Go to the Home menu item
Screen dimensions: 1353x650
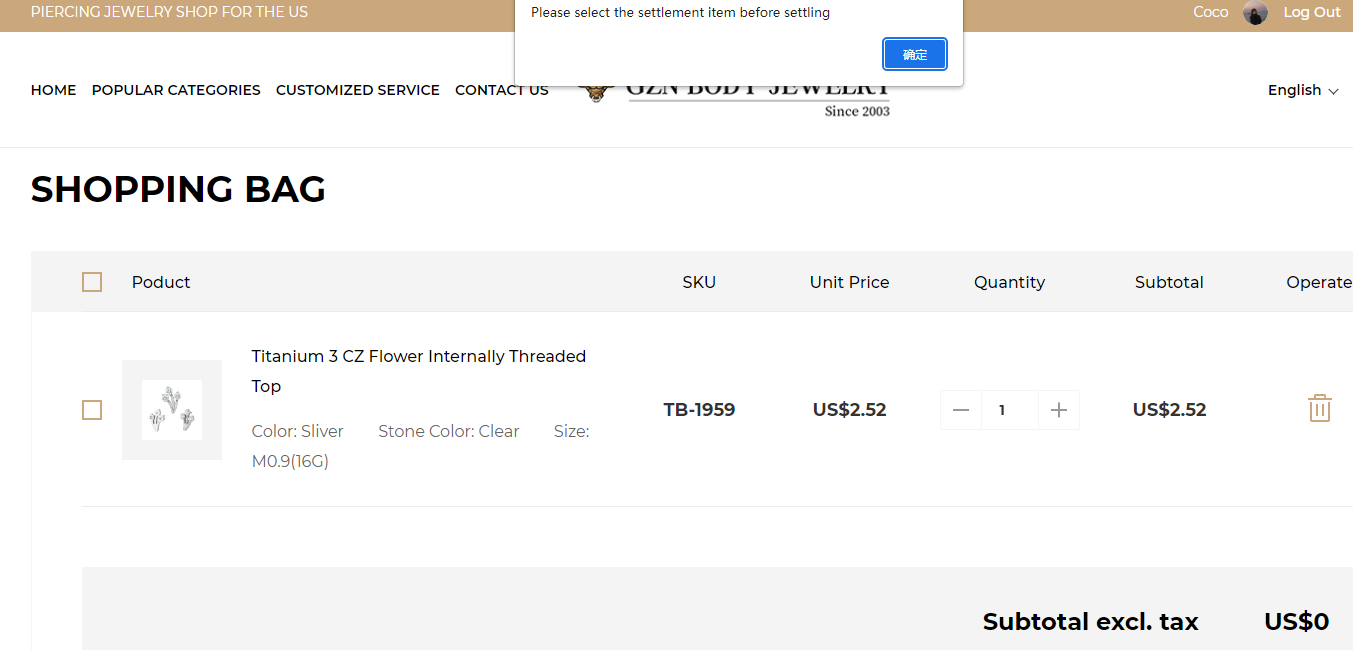tap(53, 90)
